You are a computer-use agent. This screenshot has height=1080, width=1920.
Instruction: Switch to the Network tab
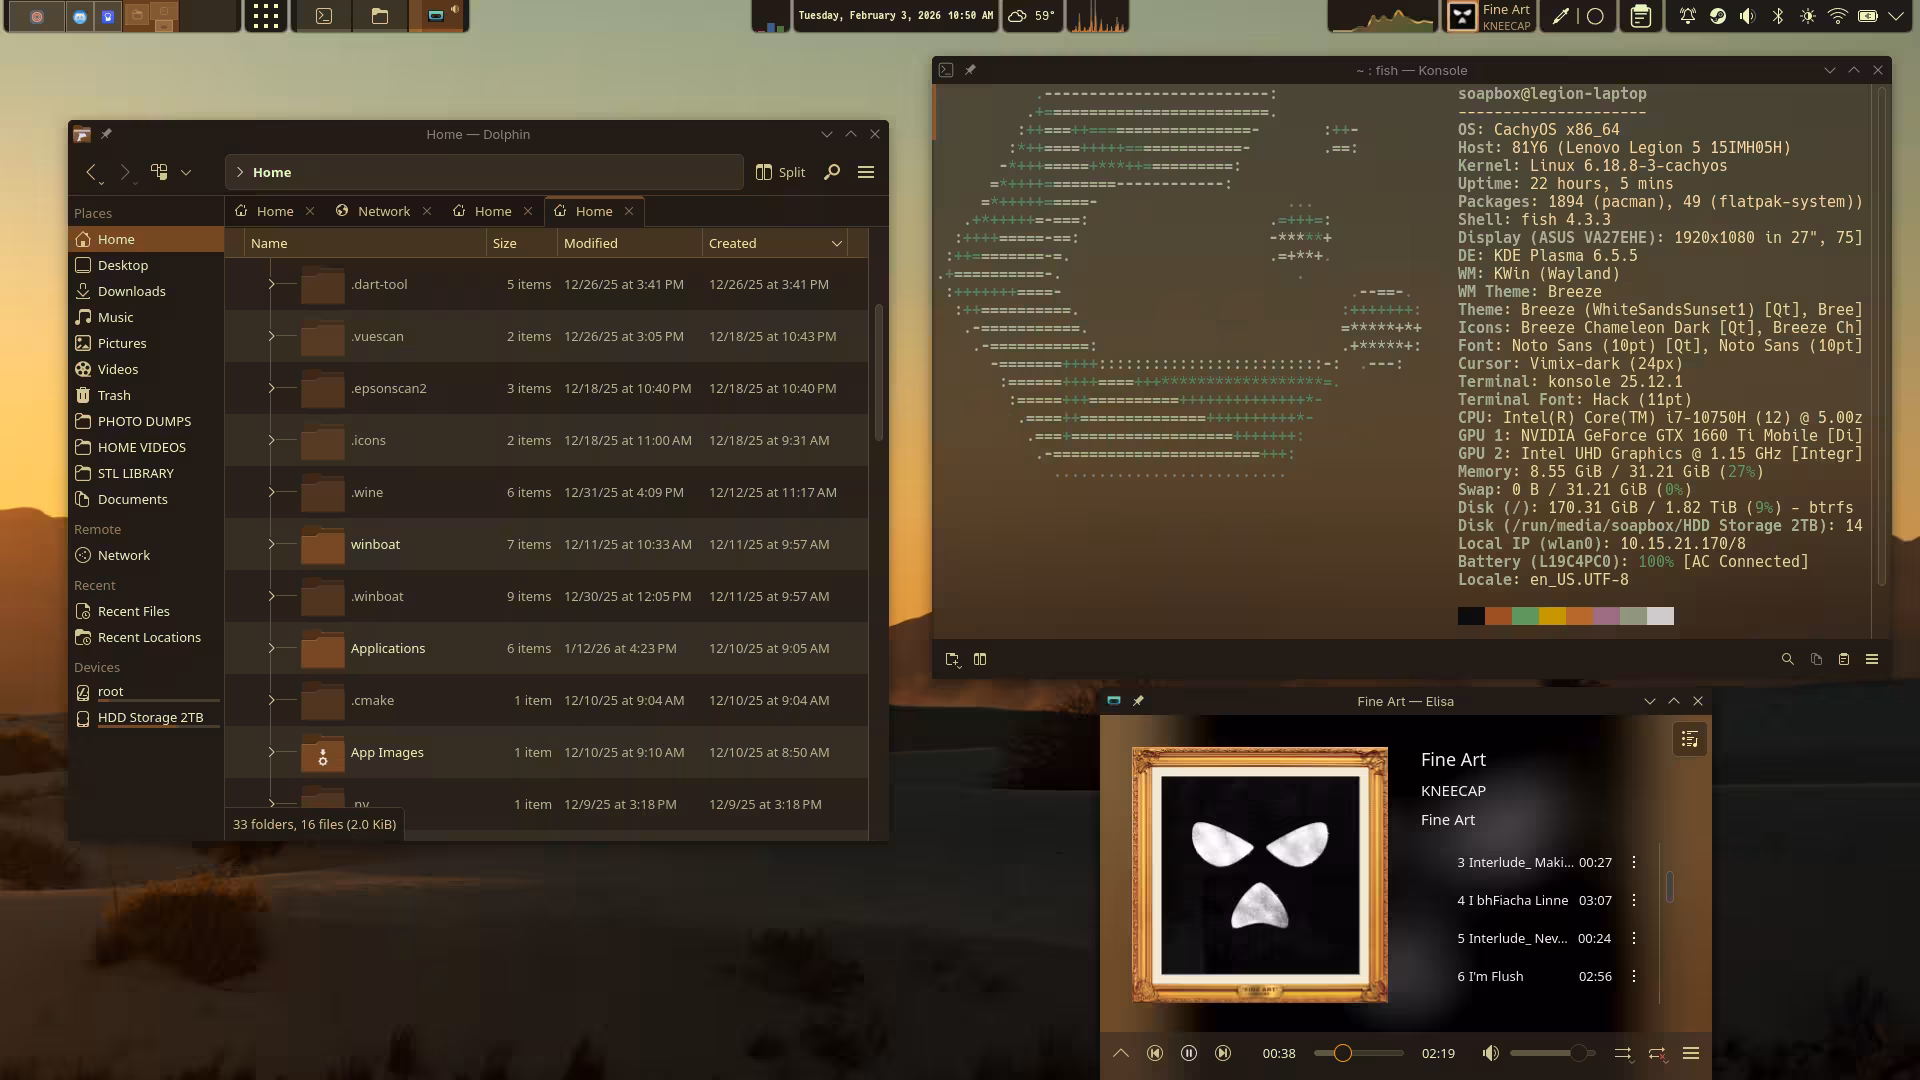click(384, 211)
